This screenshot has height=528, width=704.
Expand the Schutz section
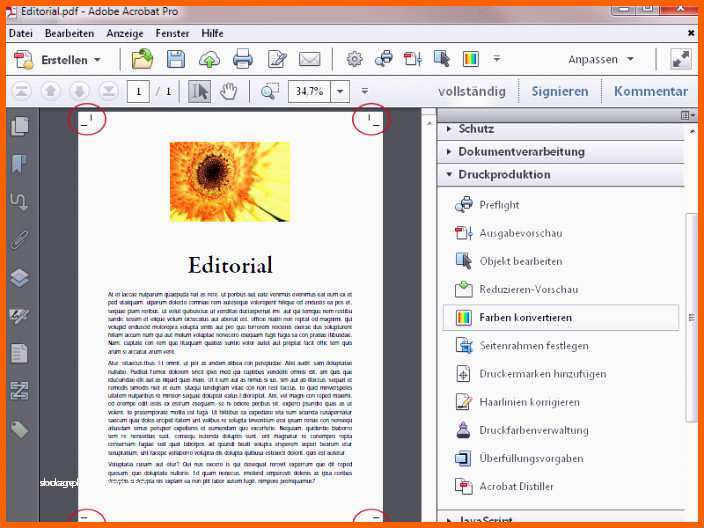pyautogui.click(x=476, y=129)
